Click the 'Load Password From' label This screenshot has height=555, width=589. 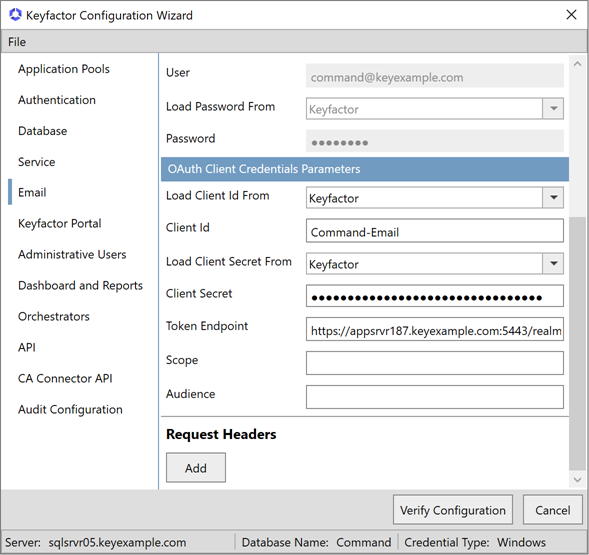click(220, 107)
